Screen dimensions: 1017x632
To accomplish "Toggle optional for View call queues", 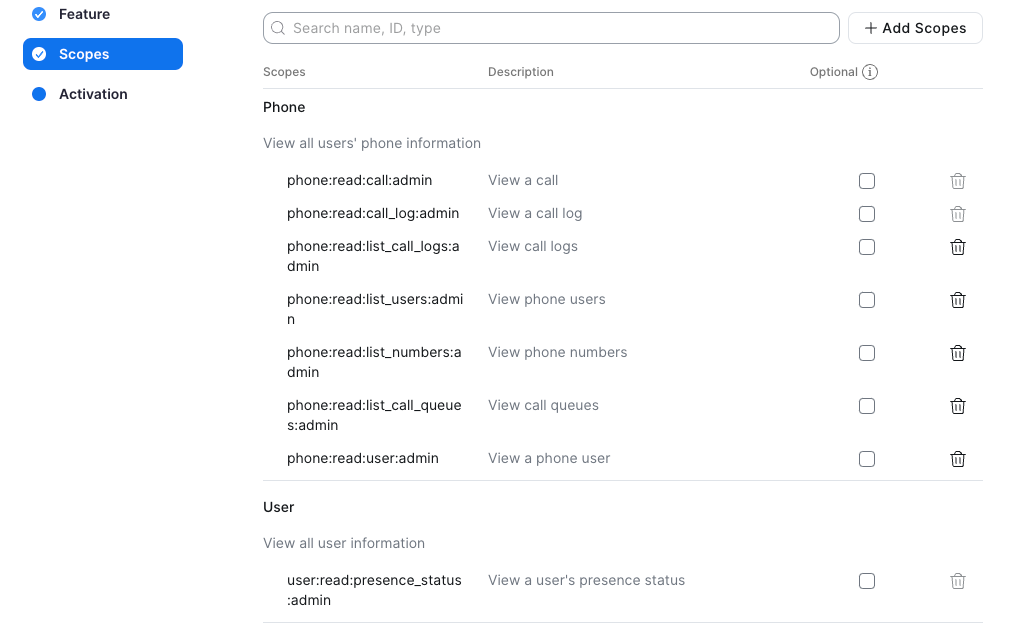I will (x=867, y=406).
